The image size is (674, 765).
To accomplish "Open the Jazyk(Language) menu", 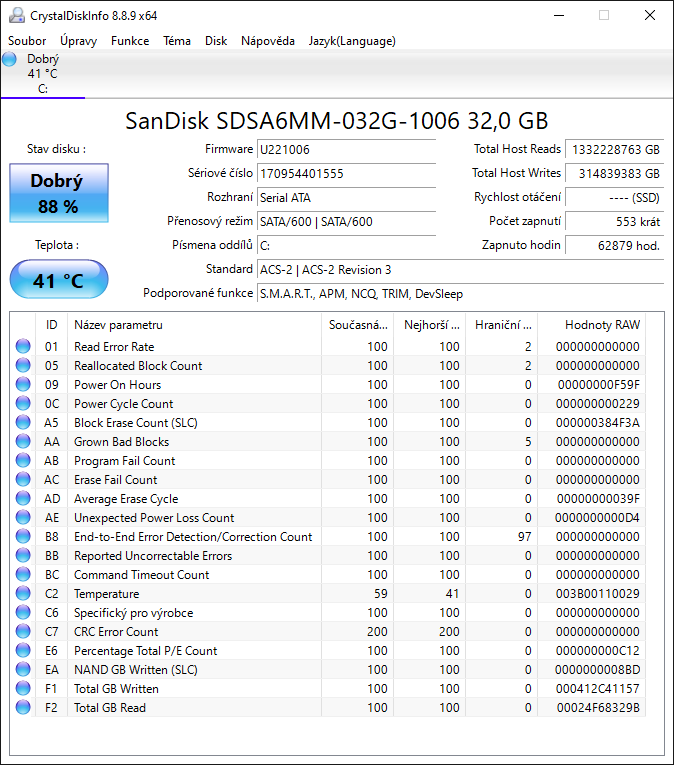I will click(352, 41).
